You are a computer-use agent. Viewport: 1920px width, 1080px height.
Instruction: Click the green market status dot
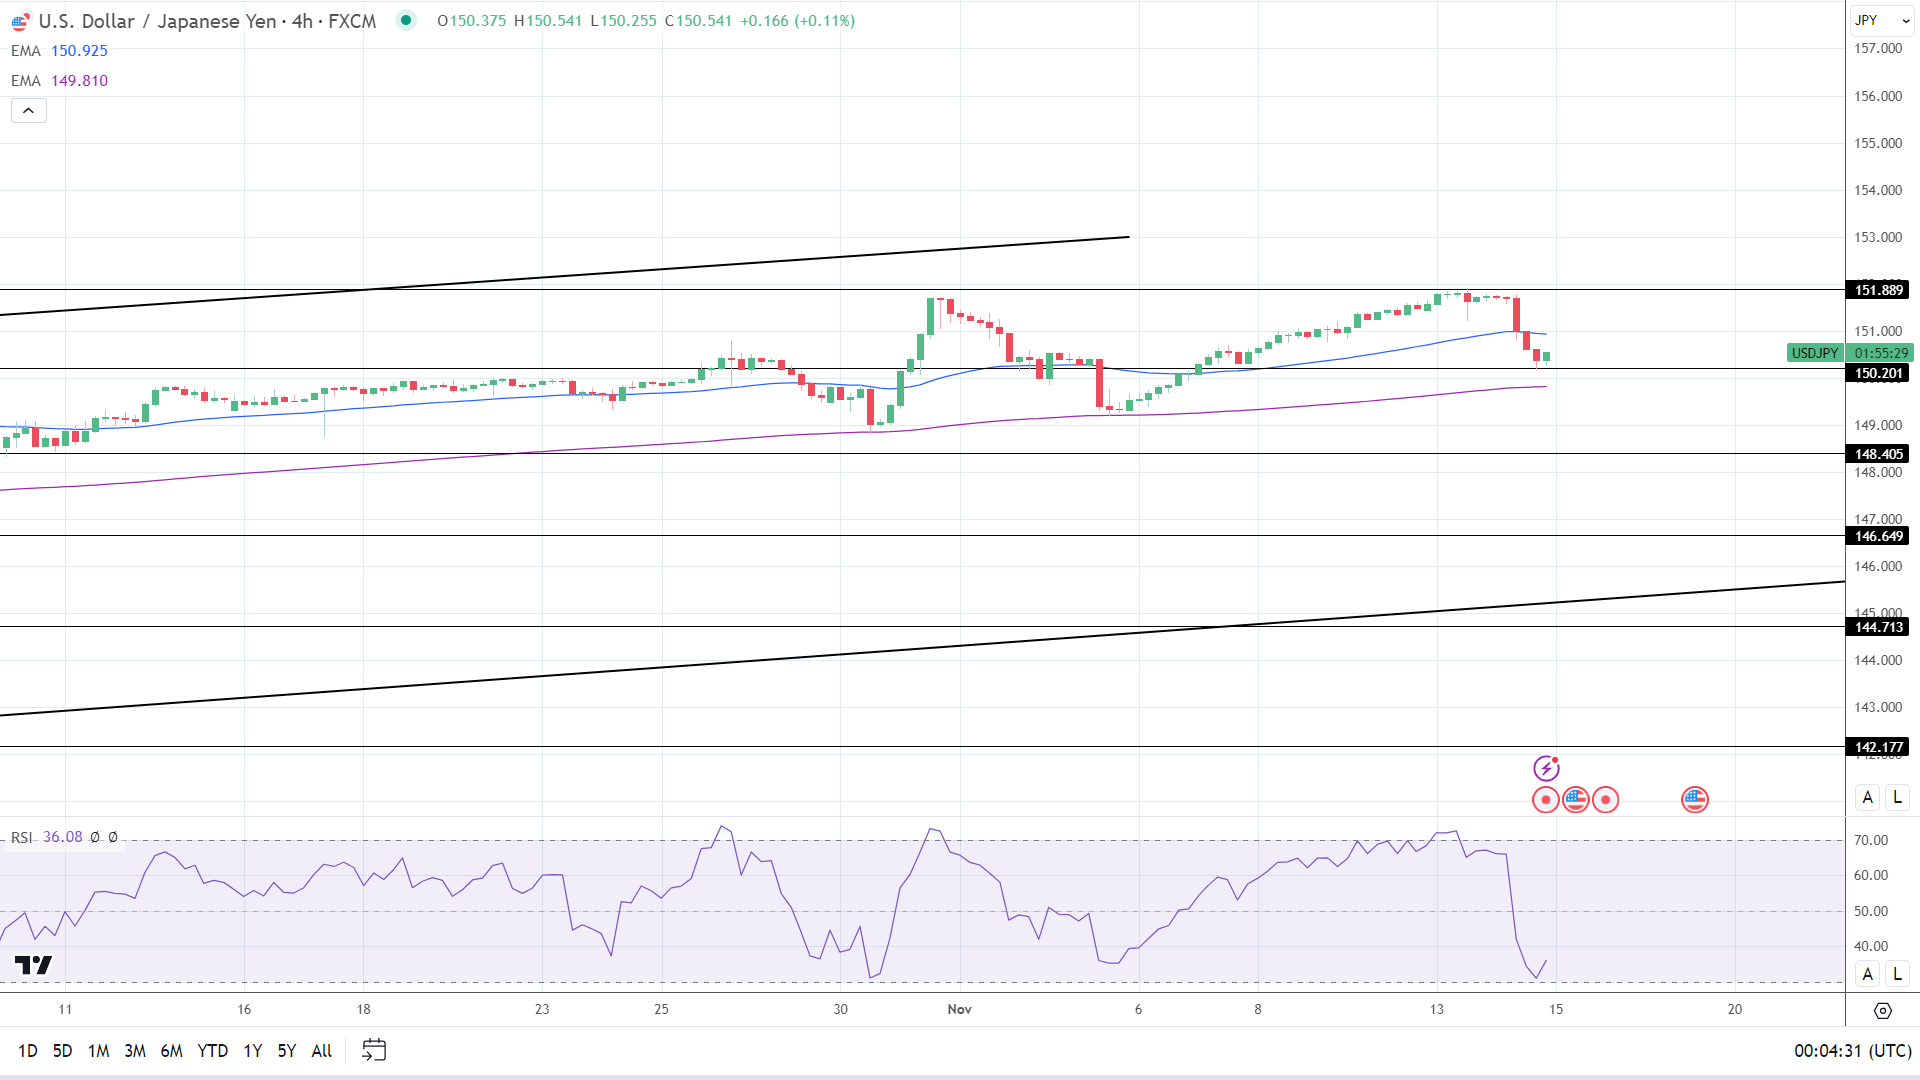pos(405,20)
